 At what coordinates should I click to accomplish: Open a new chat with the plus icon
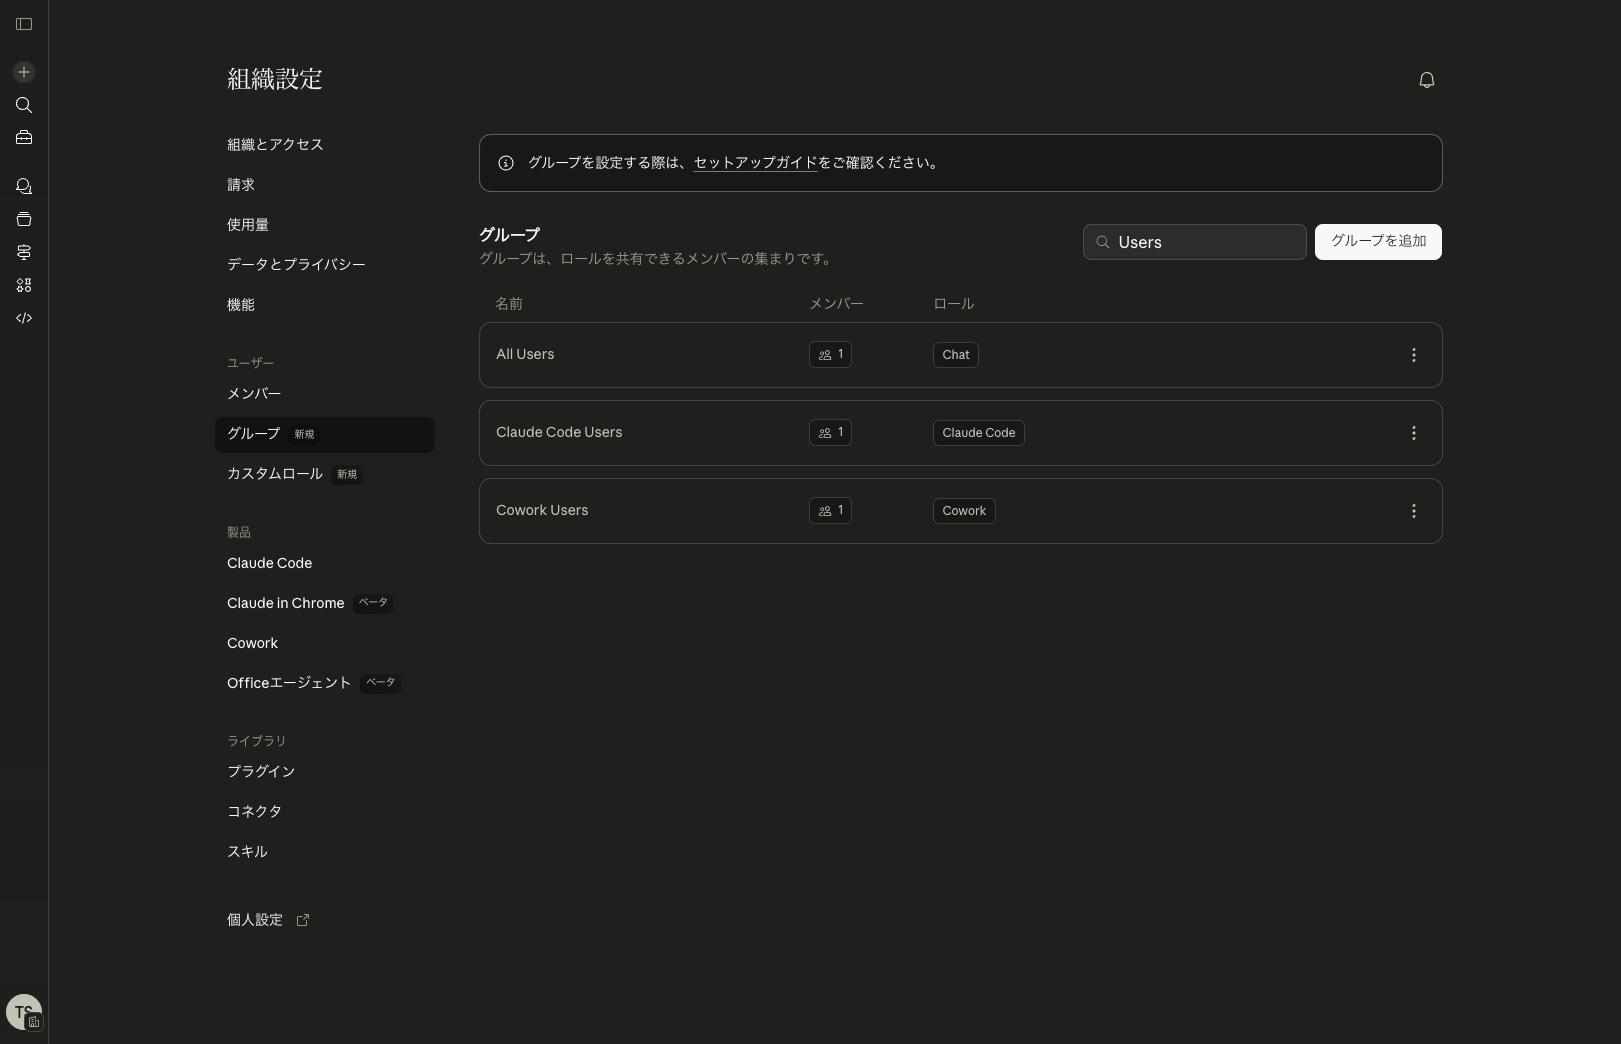tap(23, 71)
